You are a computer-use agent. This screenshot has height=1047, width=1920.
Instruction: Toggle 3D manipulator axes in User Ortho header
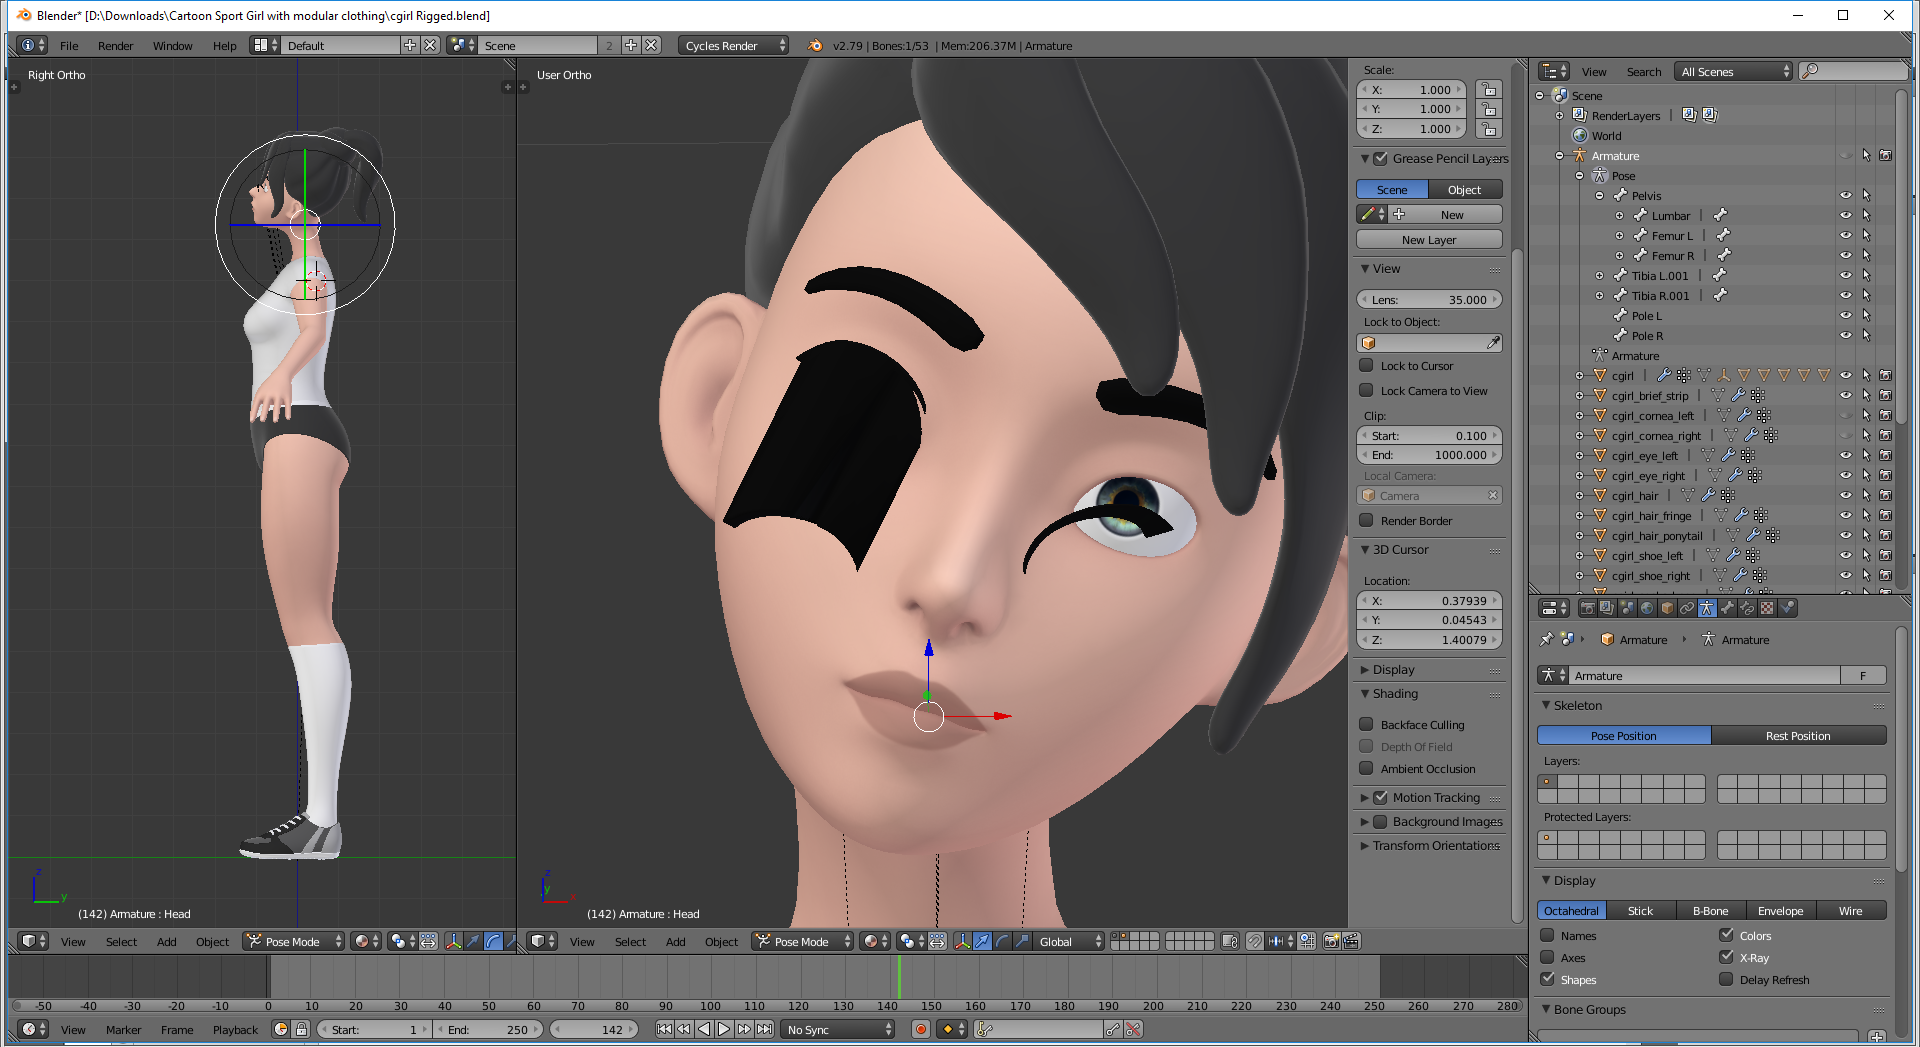click(x=962, y=941)
